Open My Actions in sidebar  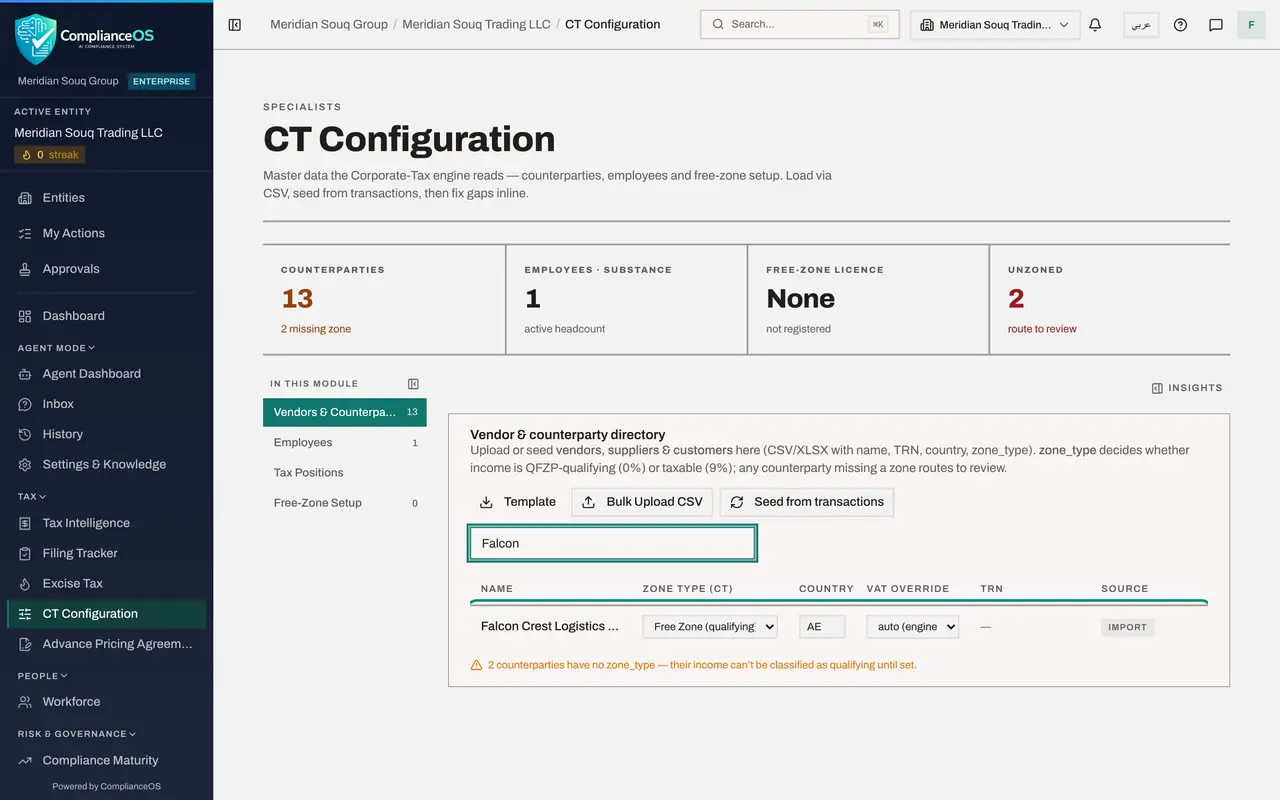(x=106, y=233)
